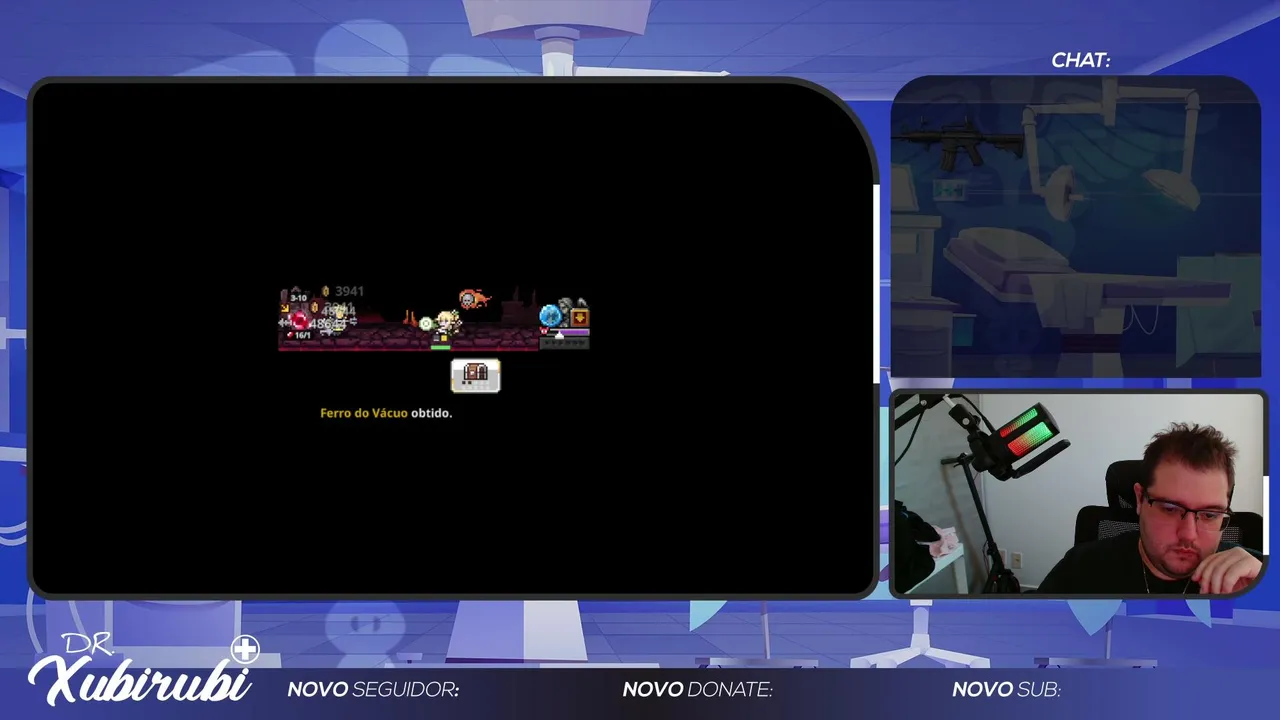Click the "3-10" stage indicator
This screenshot has height=720, width=1280.
point(298,298)
